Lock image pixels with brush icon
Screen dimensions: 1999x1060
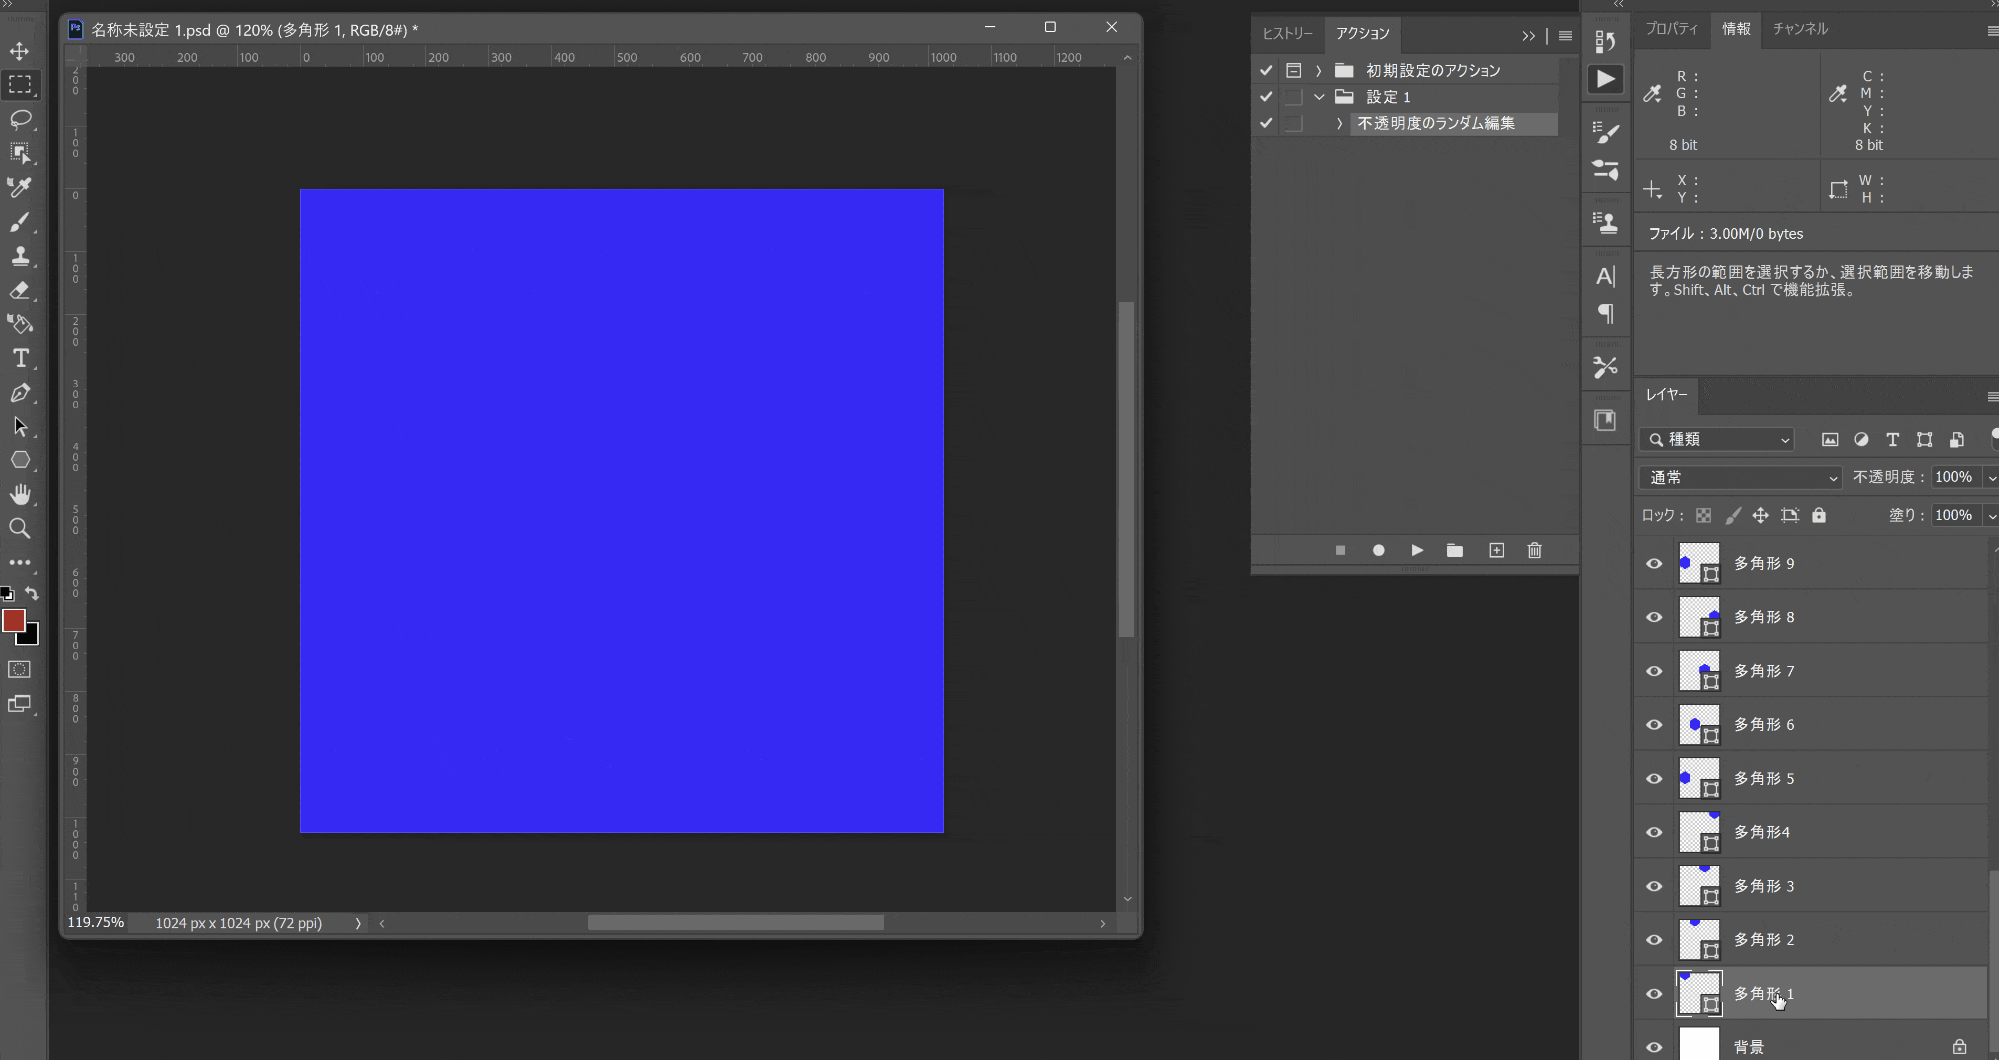[x=1733, y=515]
